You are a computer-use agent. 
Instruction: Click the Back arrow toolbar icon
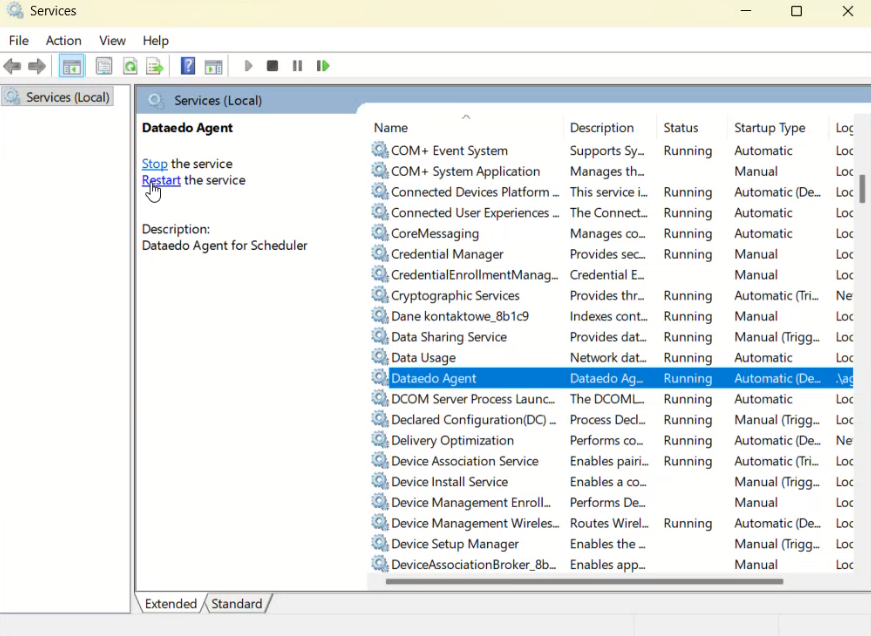(x=12, y=67)
